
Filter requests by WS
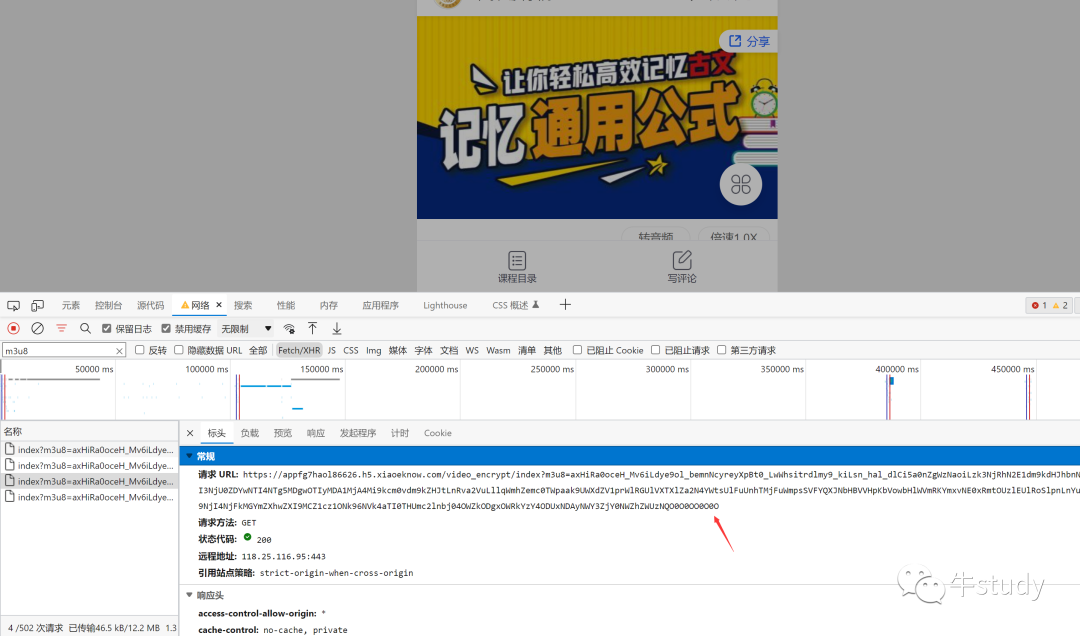[472, 350]
